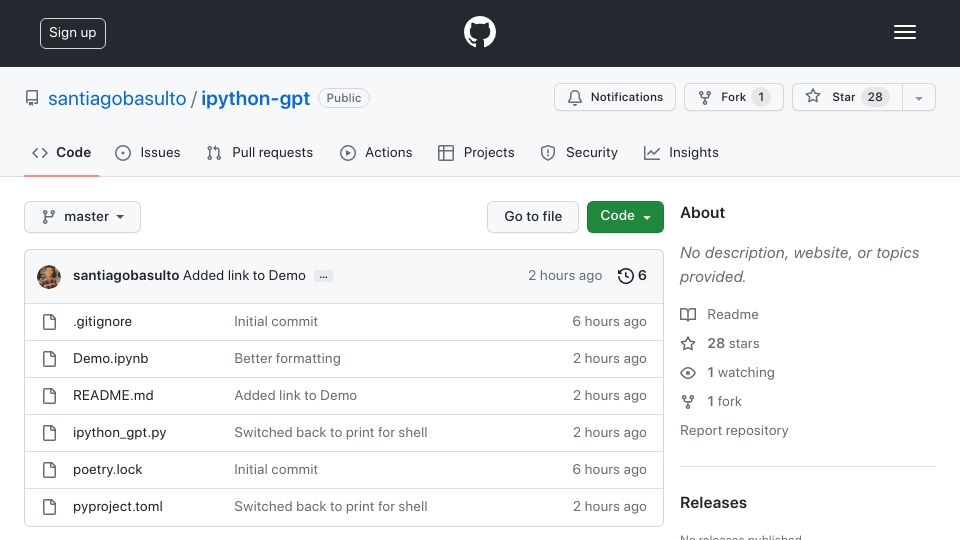960x540 pixels.
Task: Switch to the Projects tab
Action: 476,152
